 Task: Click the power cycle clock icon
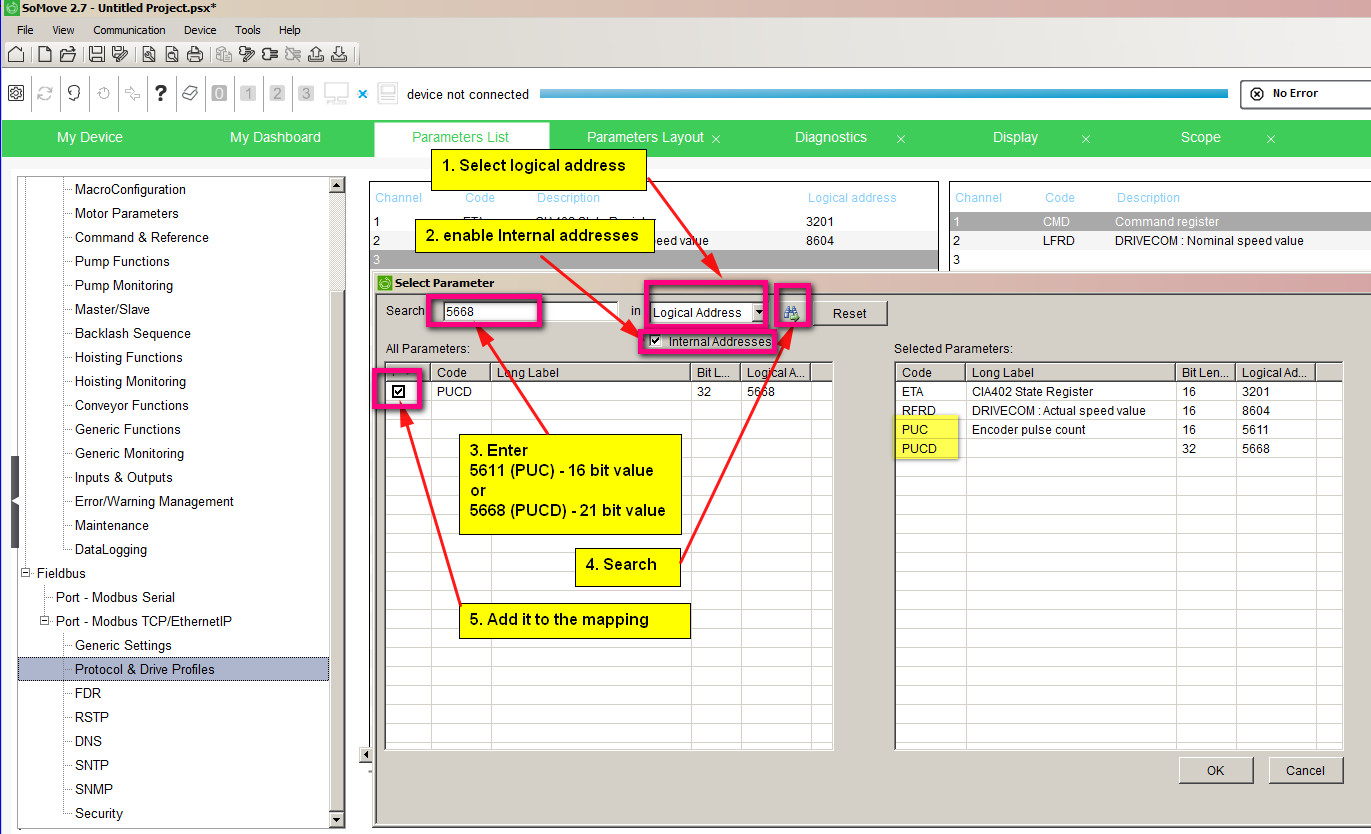(104, 93)
